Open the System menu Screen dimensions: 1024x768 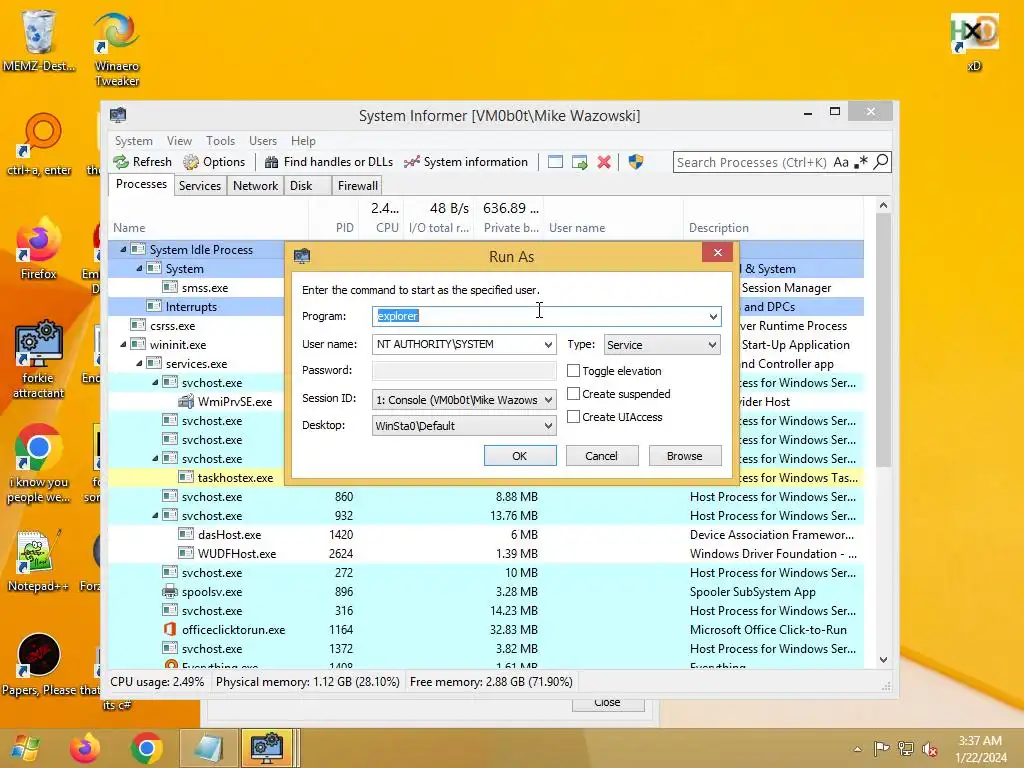click(x=133, y=141)
